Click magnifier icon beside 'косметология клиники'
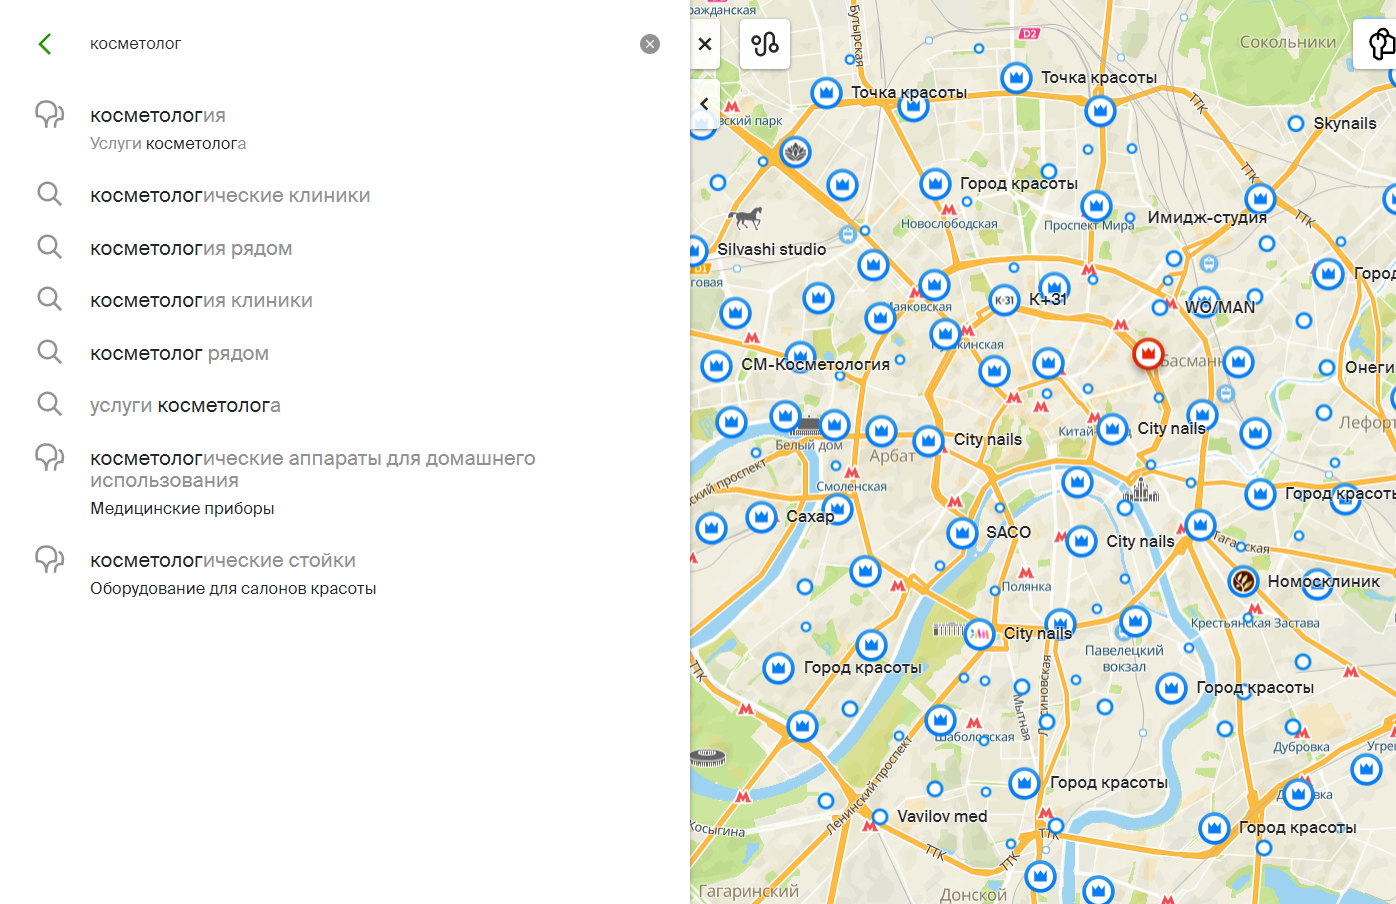This screenshot has height=904, width=1396. 49,298
